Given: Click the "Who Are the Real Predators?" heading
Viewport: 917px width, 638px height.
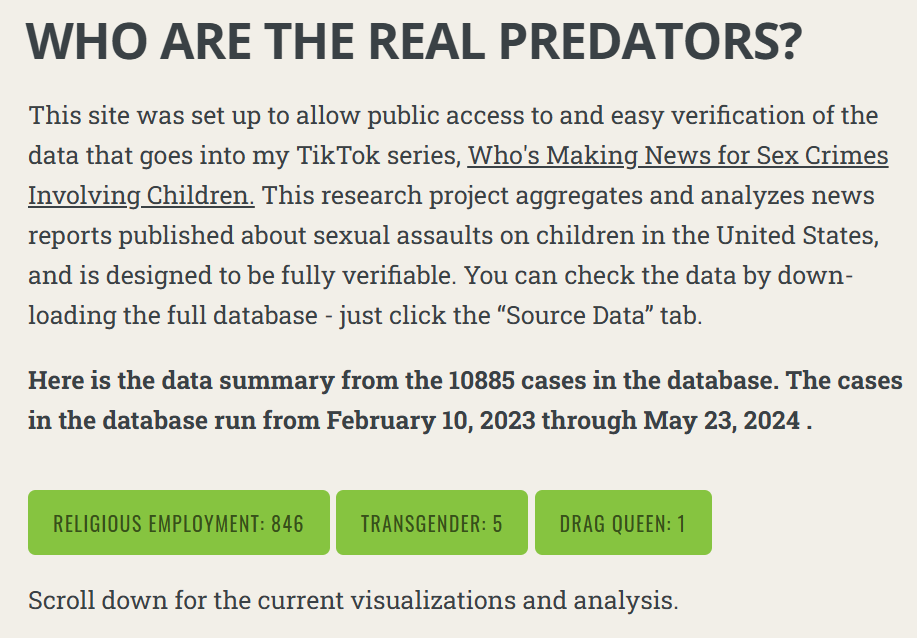Looking at the screenshot, I should (x=414, y=43).
